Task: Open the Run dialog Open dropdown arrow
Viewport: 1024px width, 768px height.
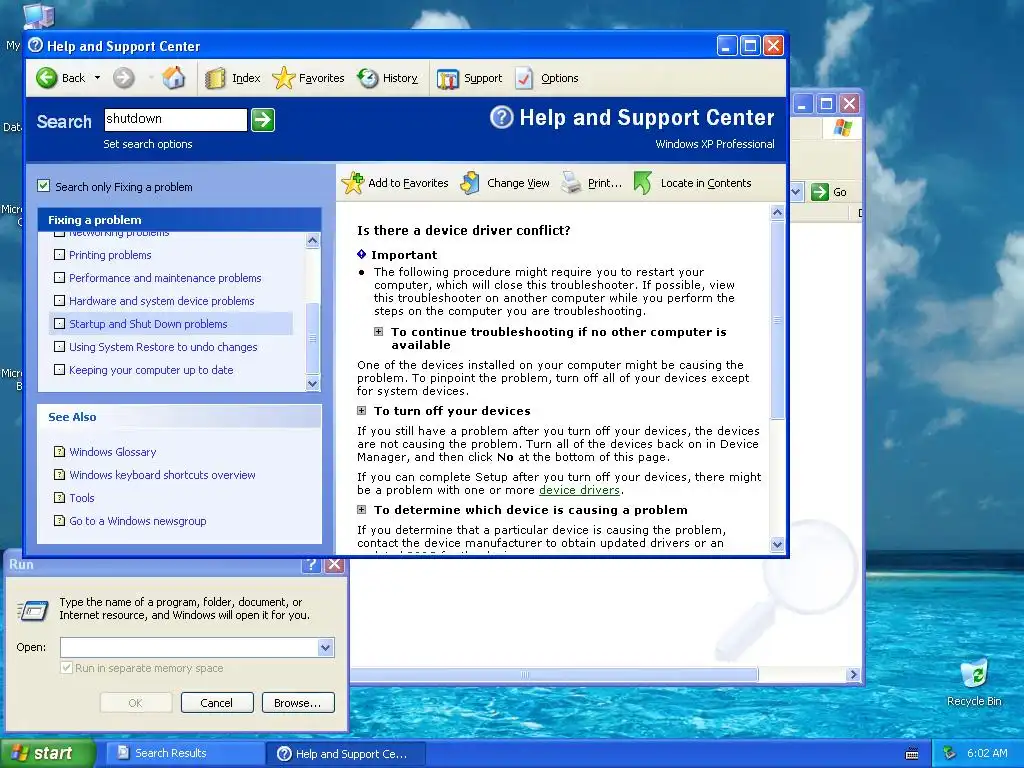Action: (x=326, y=647)
